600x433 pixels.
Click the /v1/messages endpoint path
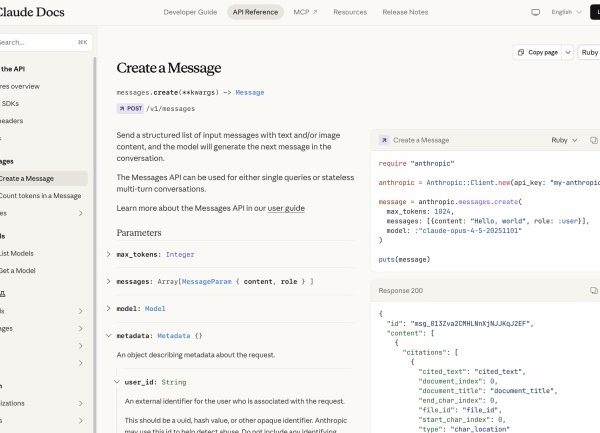[170, 109]
